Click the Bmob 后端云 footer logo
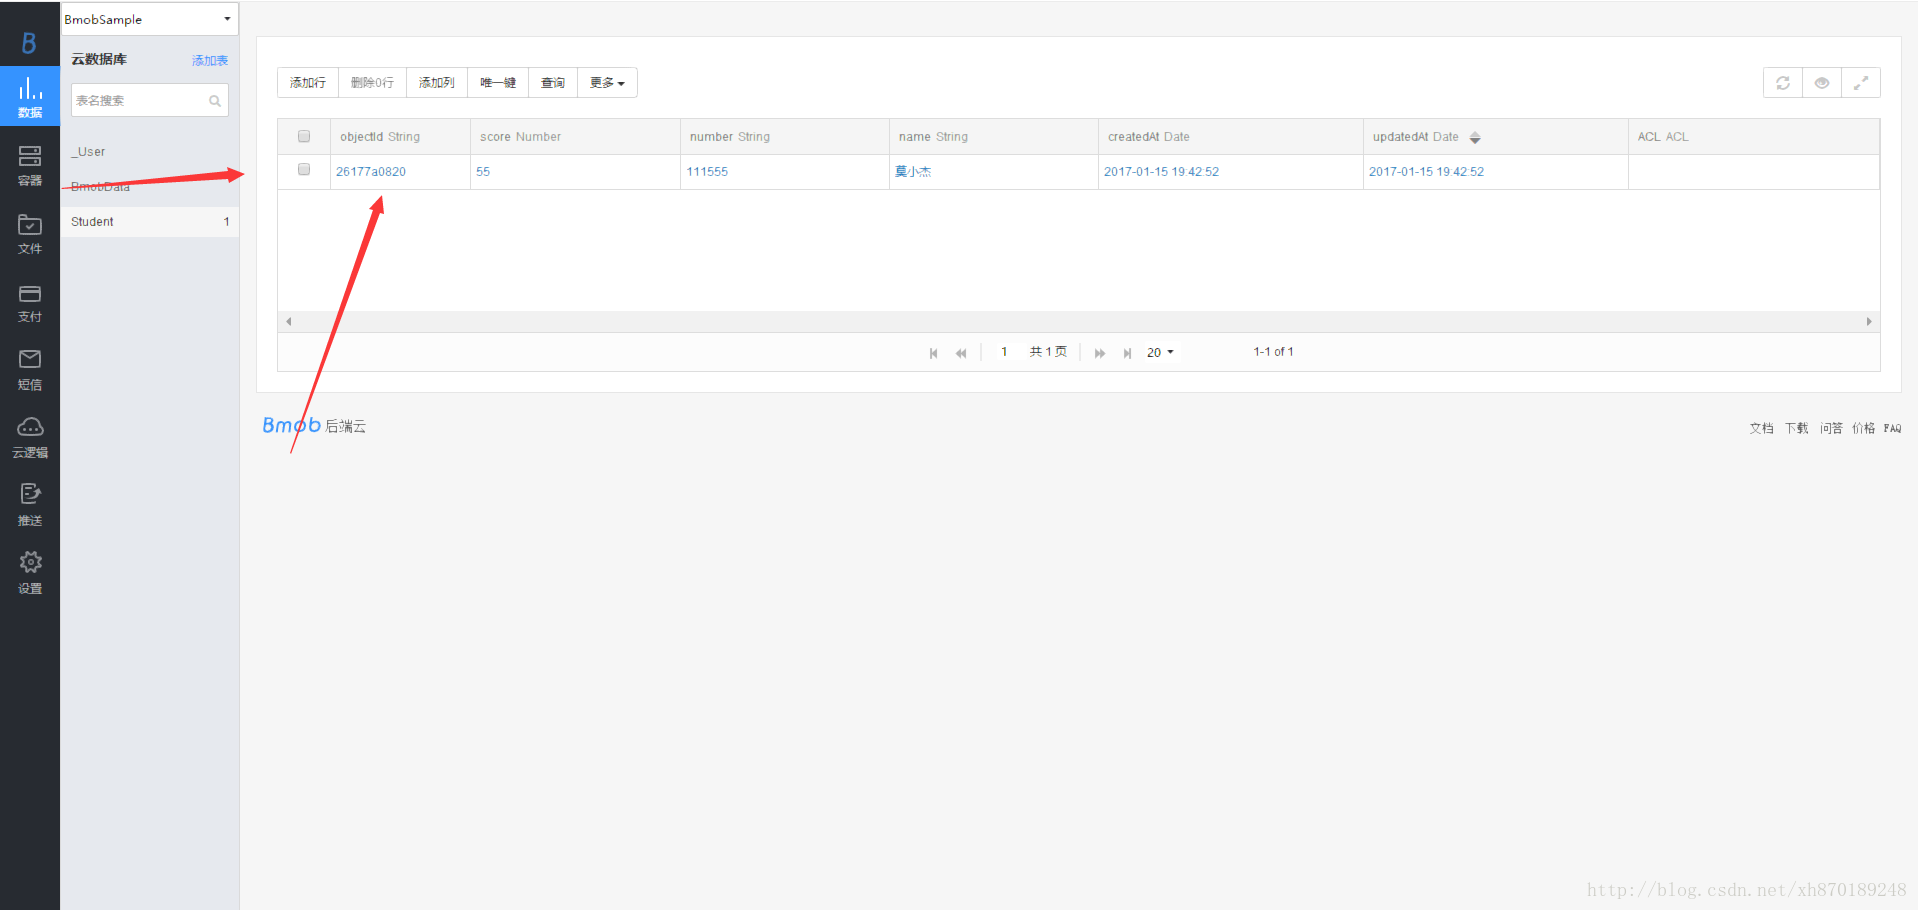Image resolution: width=1918 pixels, height=910 pixels. pyautogui.click(x=314, y=426)
